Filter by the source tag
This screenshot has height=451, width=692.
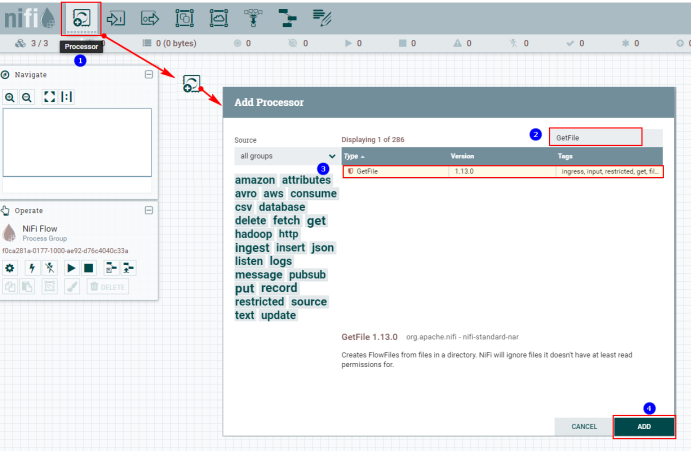[309, 302]
